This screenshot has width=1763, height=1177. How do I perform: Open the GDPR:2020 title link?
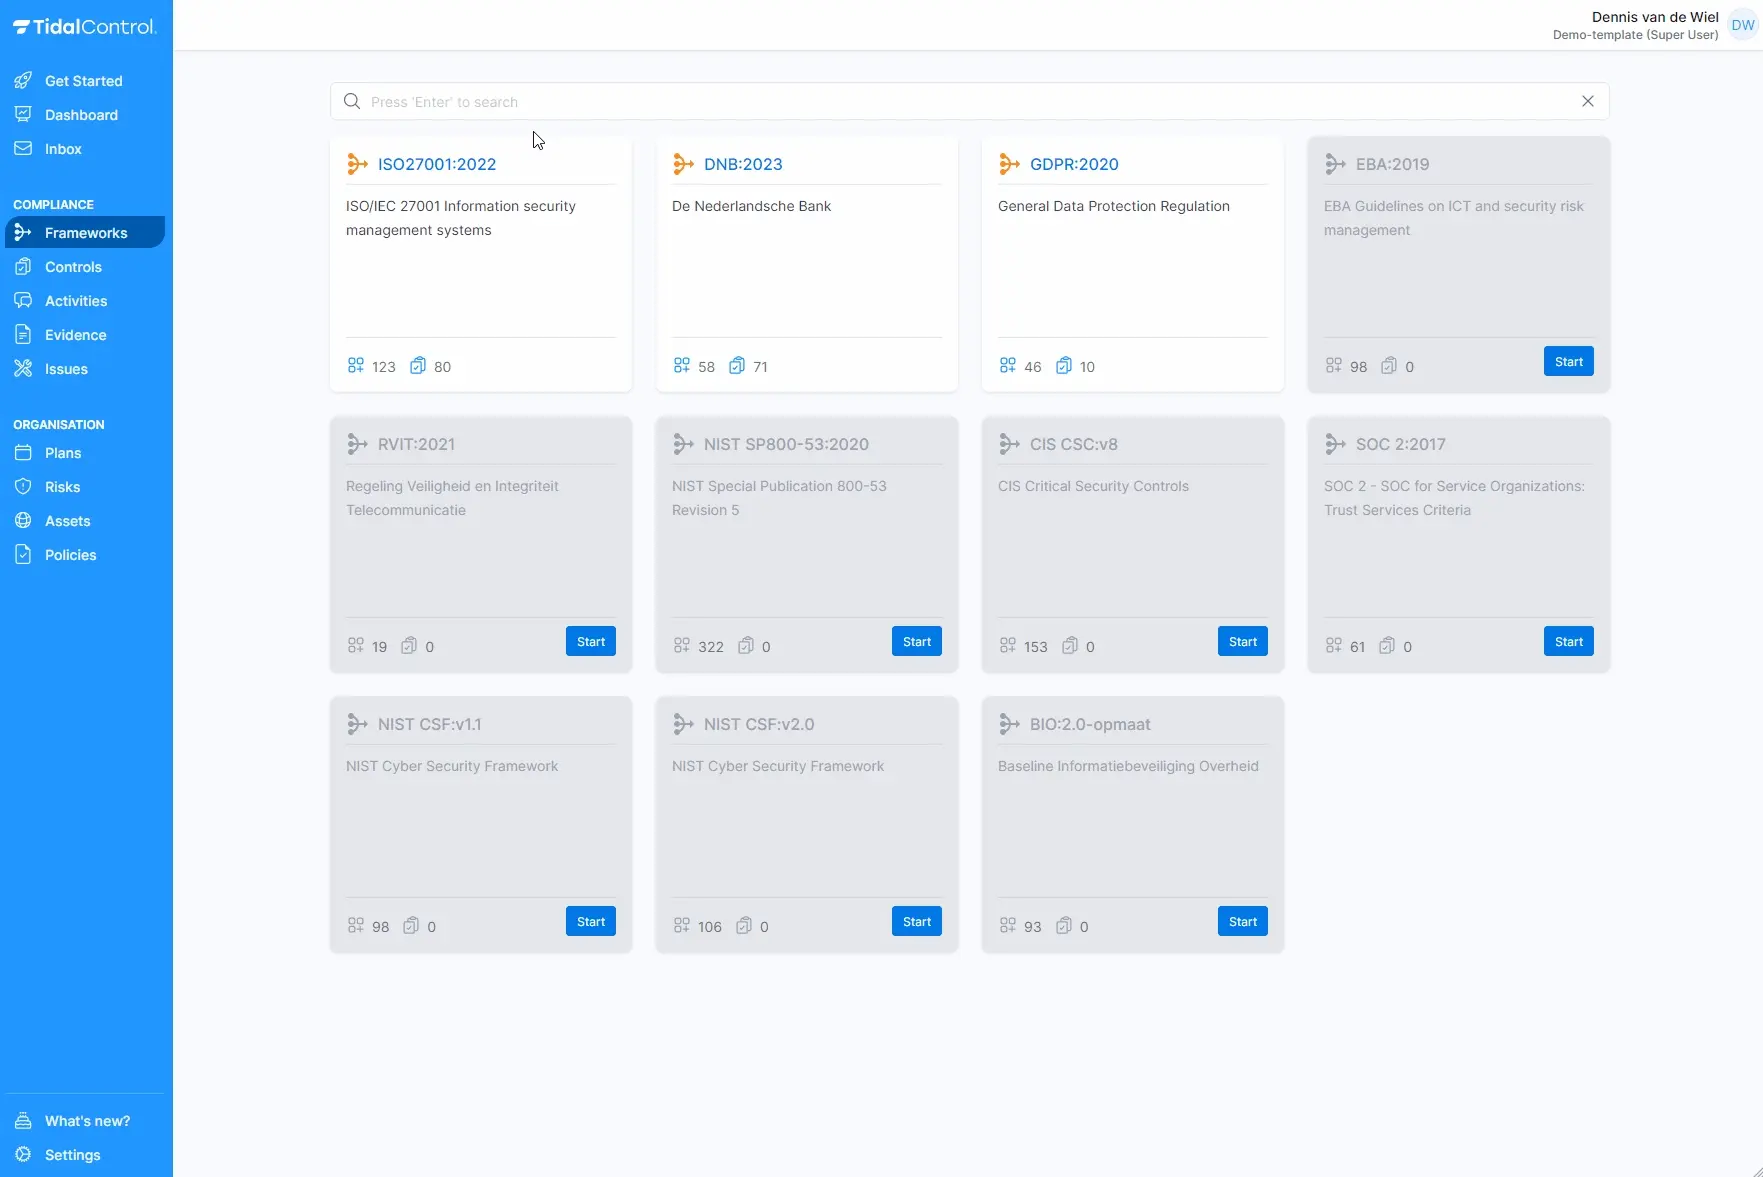[x=1074, y=164]
